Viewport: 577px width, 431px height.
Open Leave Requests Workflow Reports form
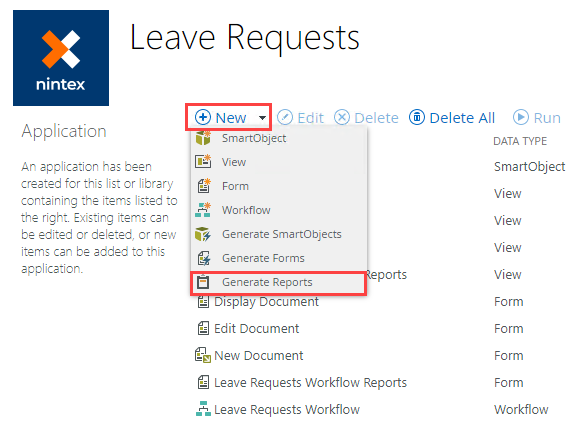point(311,382)
